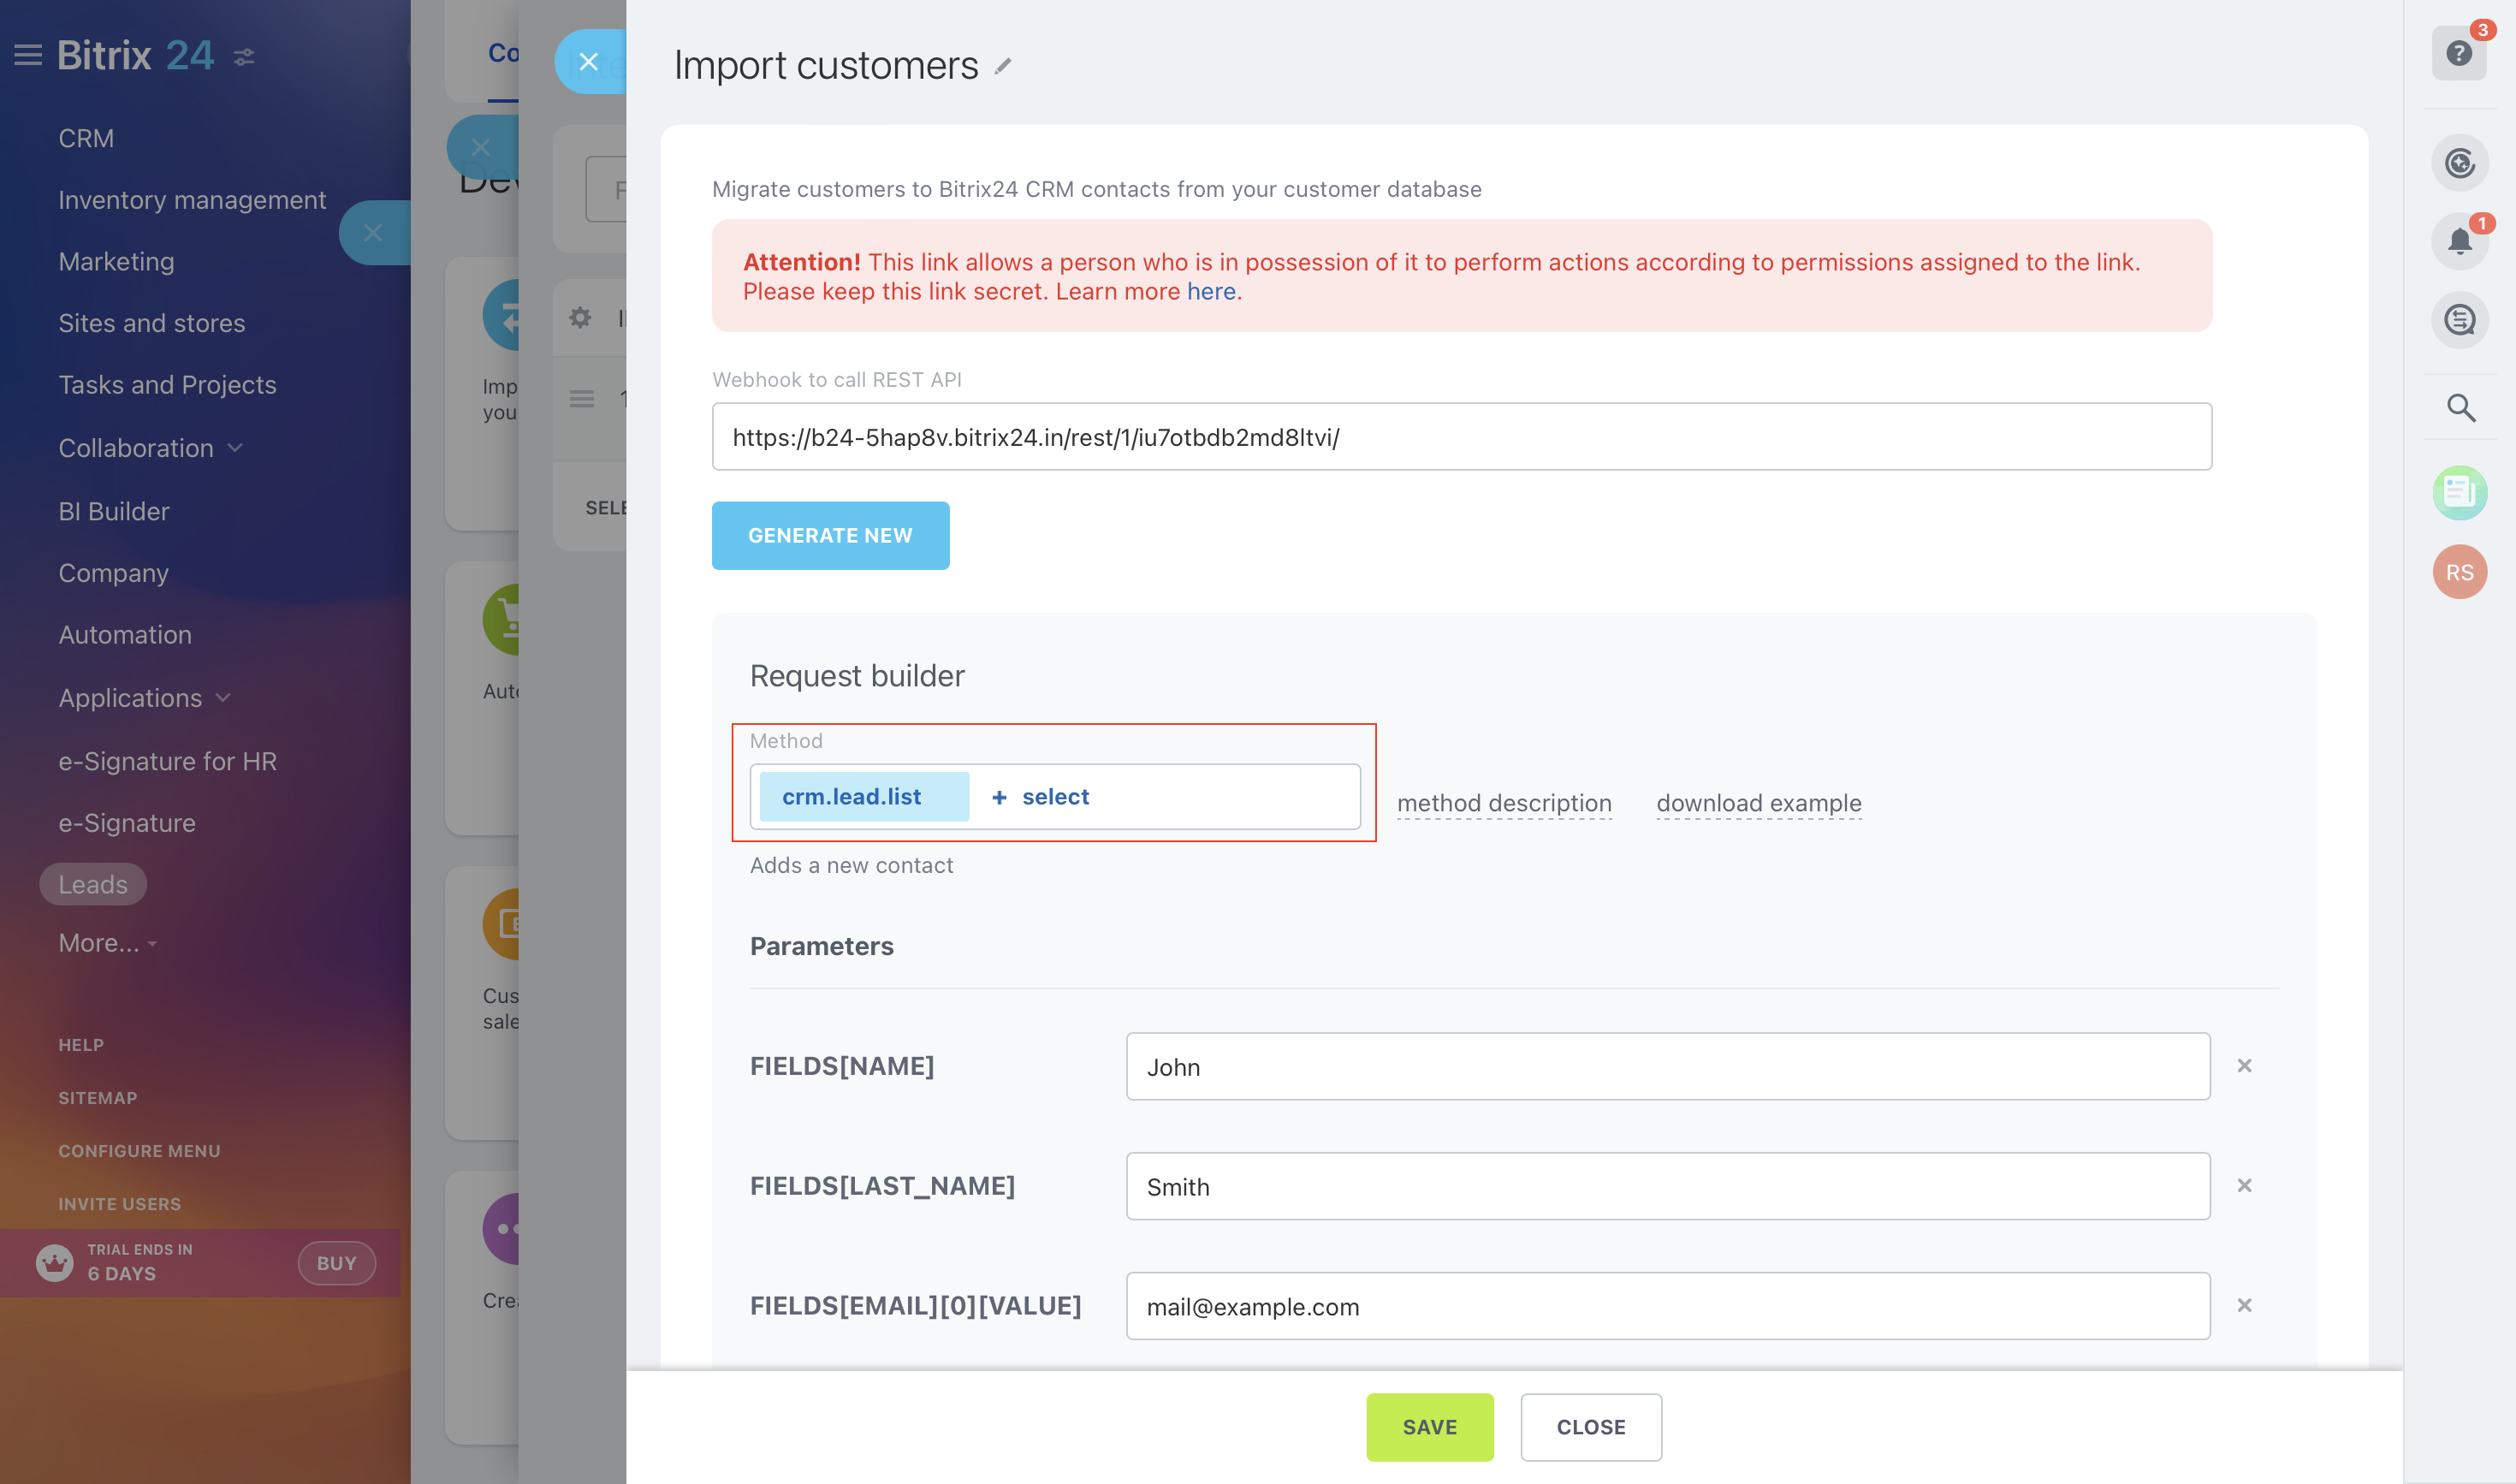
Task: Remove the FIELDS[NAME] parameter
Action: (x=2244, y=1066)
